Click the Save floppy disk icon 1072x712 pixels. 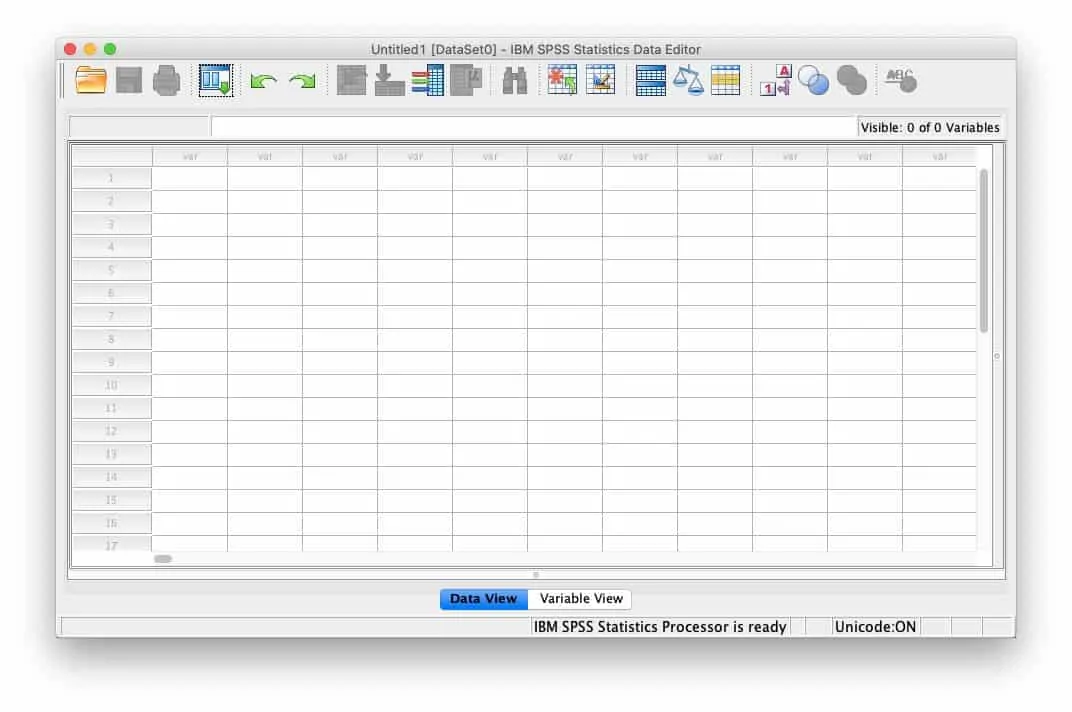[129, 80]
